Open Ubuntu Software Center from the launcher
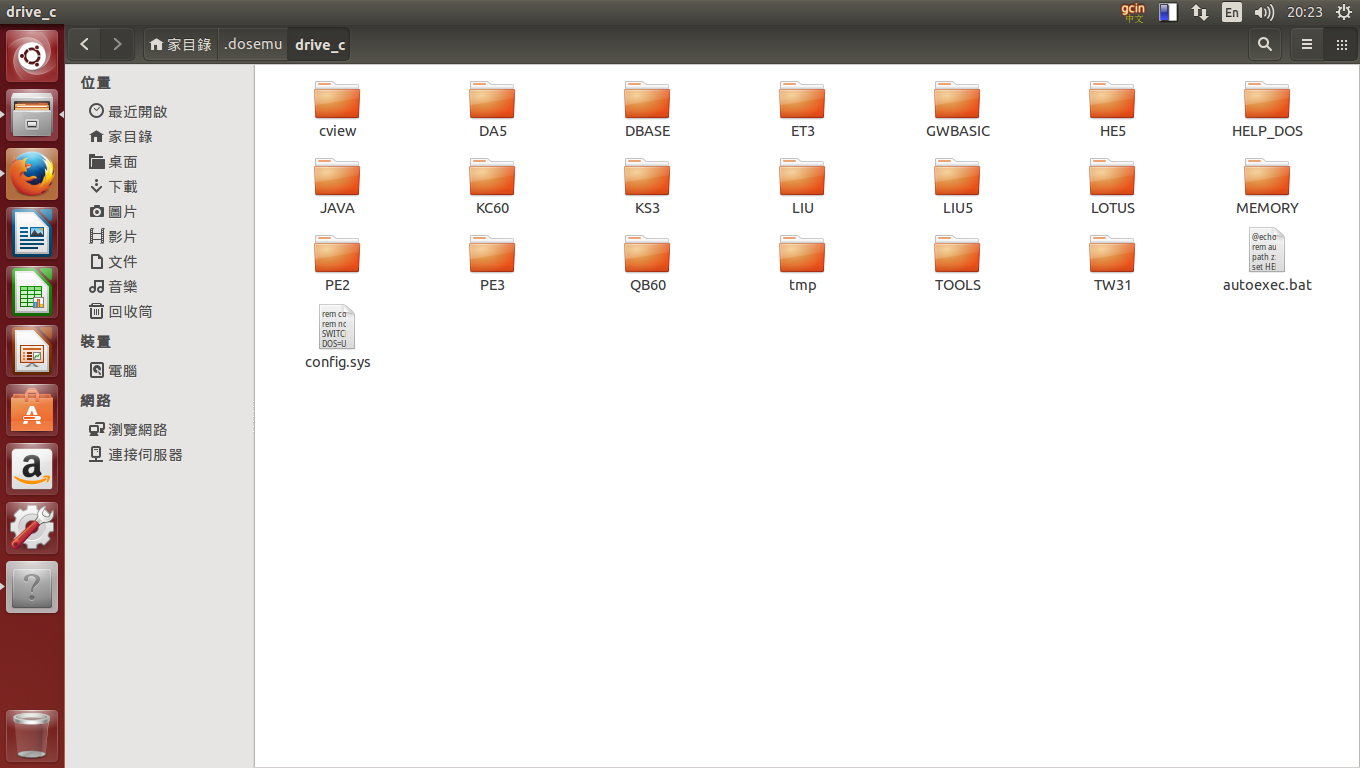 point(32,410)
